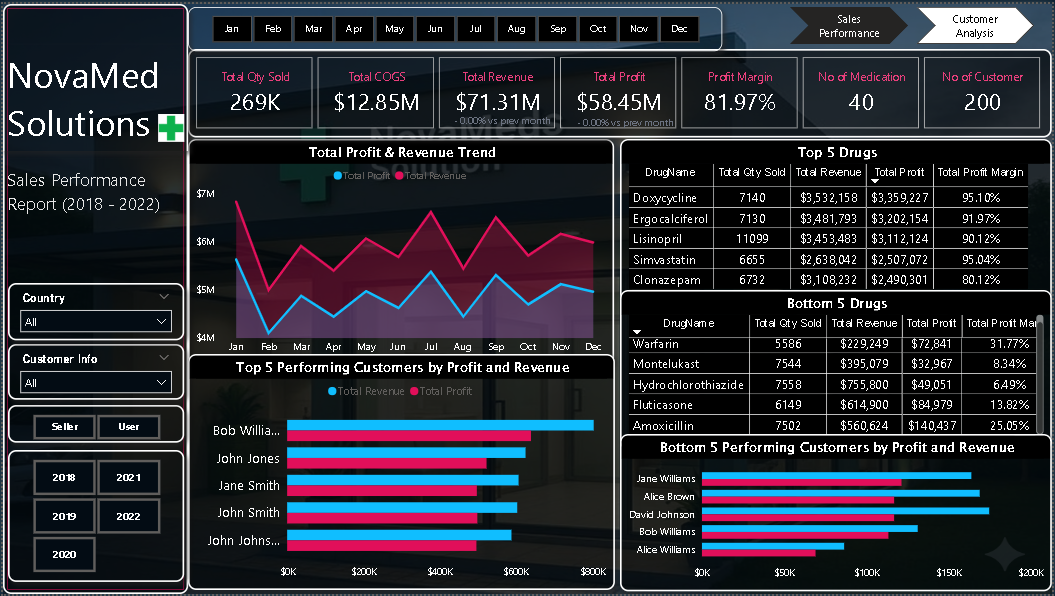Click the chevron icon beside Country title

tap(164, 297)
